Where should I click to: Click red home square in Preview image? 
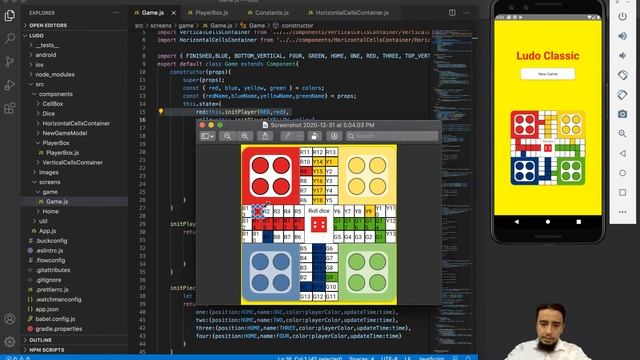point(270,176)
